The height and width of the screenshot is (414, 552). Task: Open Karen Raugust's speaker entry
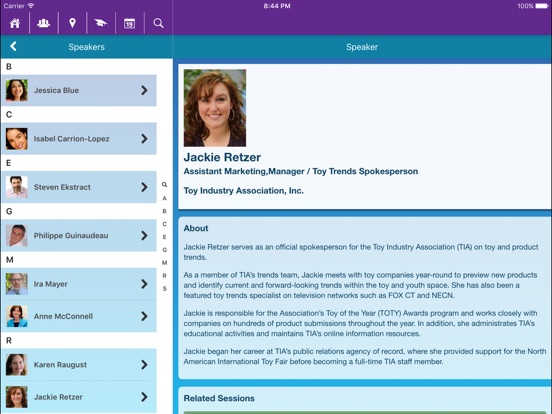click(x=79, y=365)
